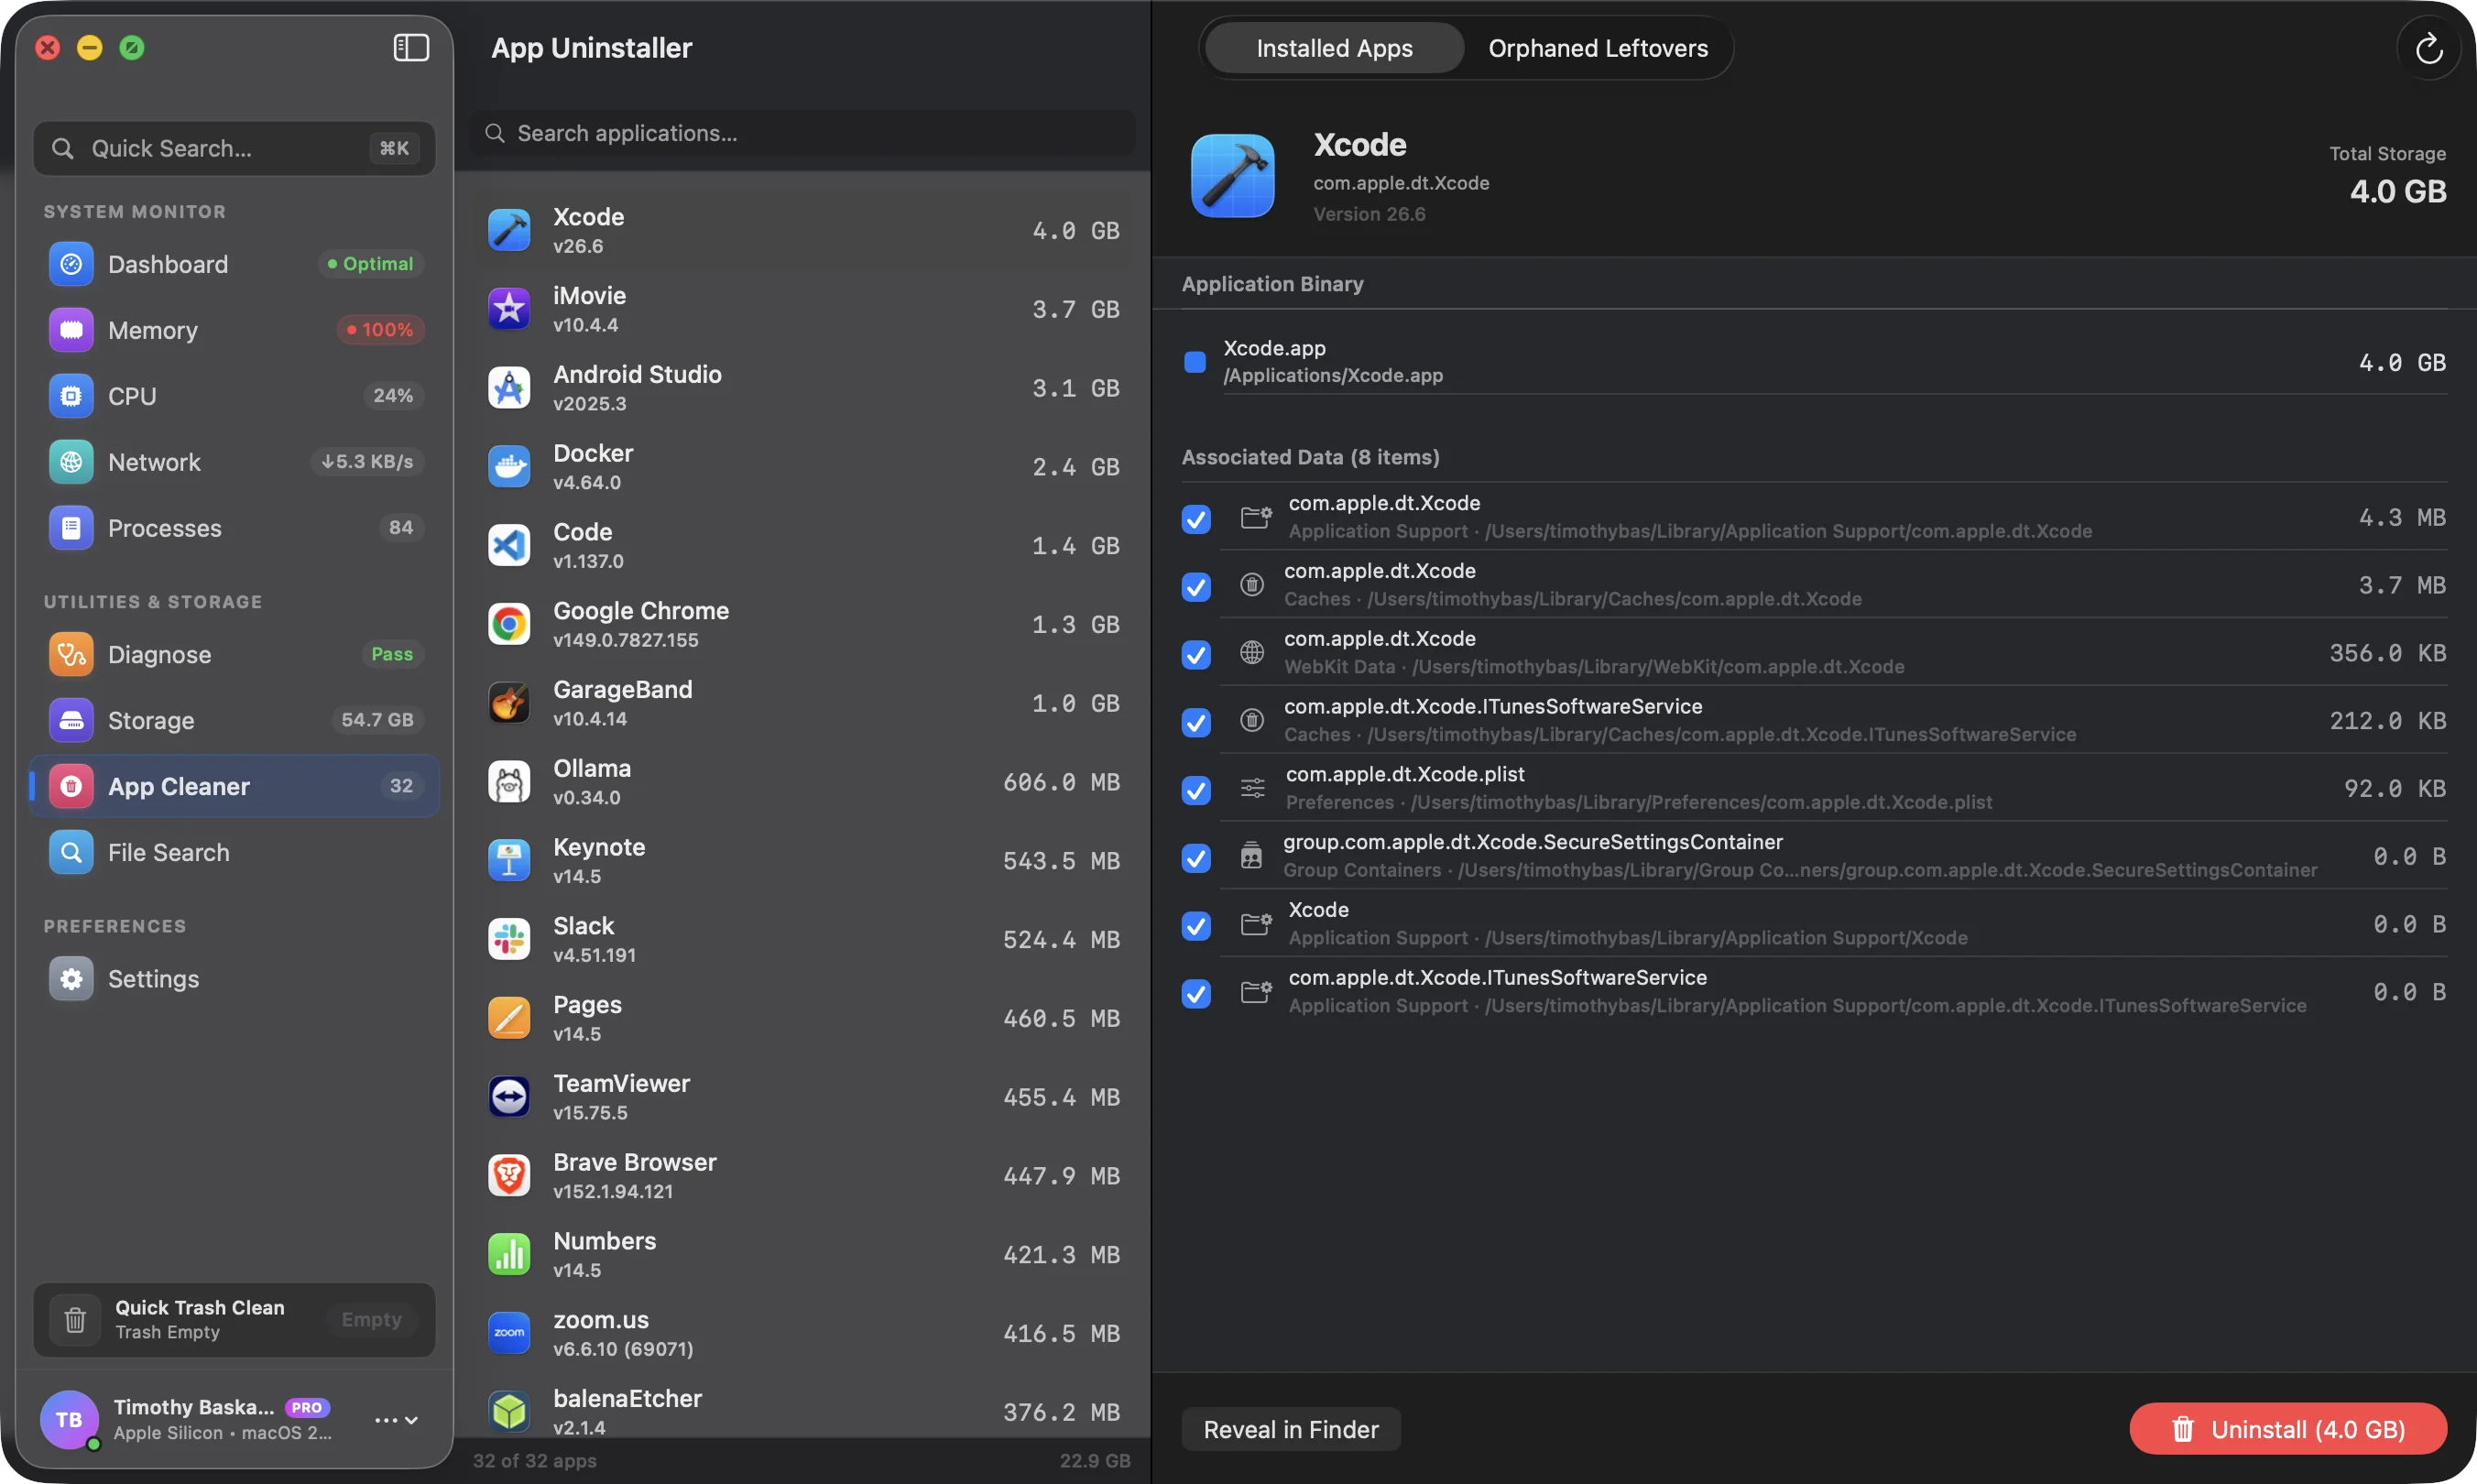Image resolution: width=2477 pixels, height=1484 pixels.
Task: Open Settings in the sidebar
Action: (234, 978)
